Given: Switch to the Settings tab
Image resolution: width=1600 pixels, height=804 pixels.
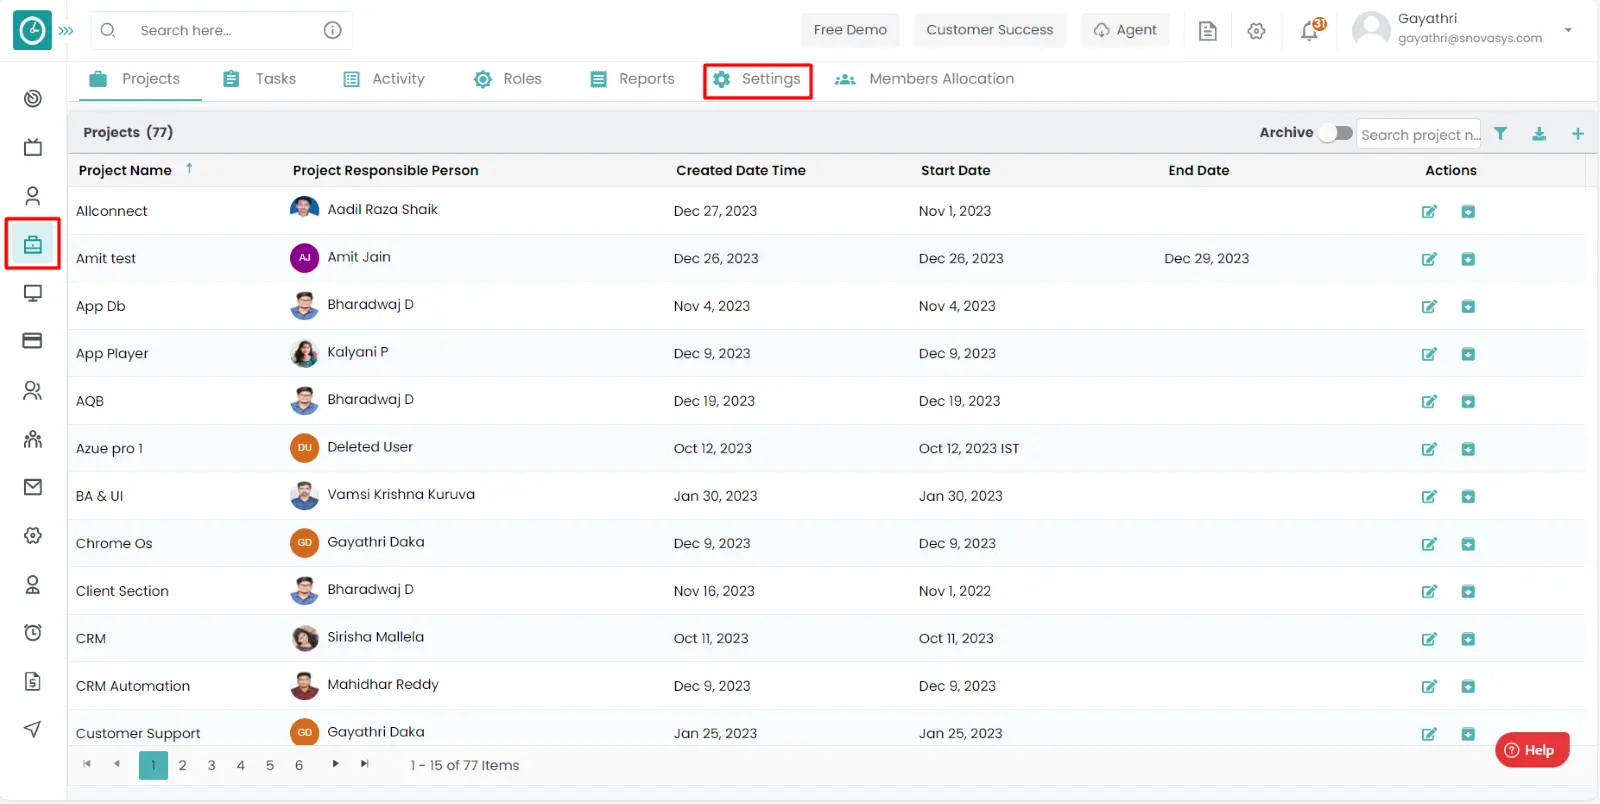Looking at the screenshot, I should click(757, 79).
